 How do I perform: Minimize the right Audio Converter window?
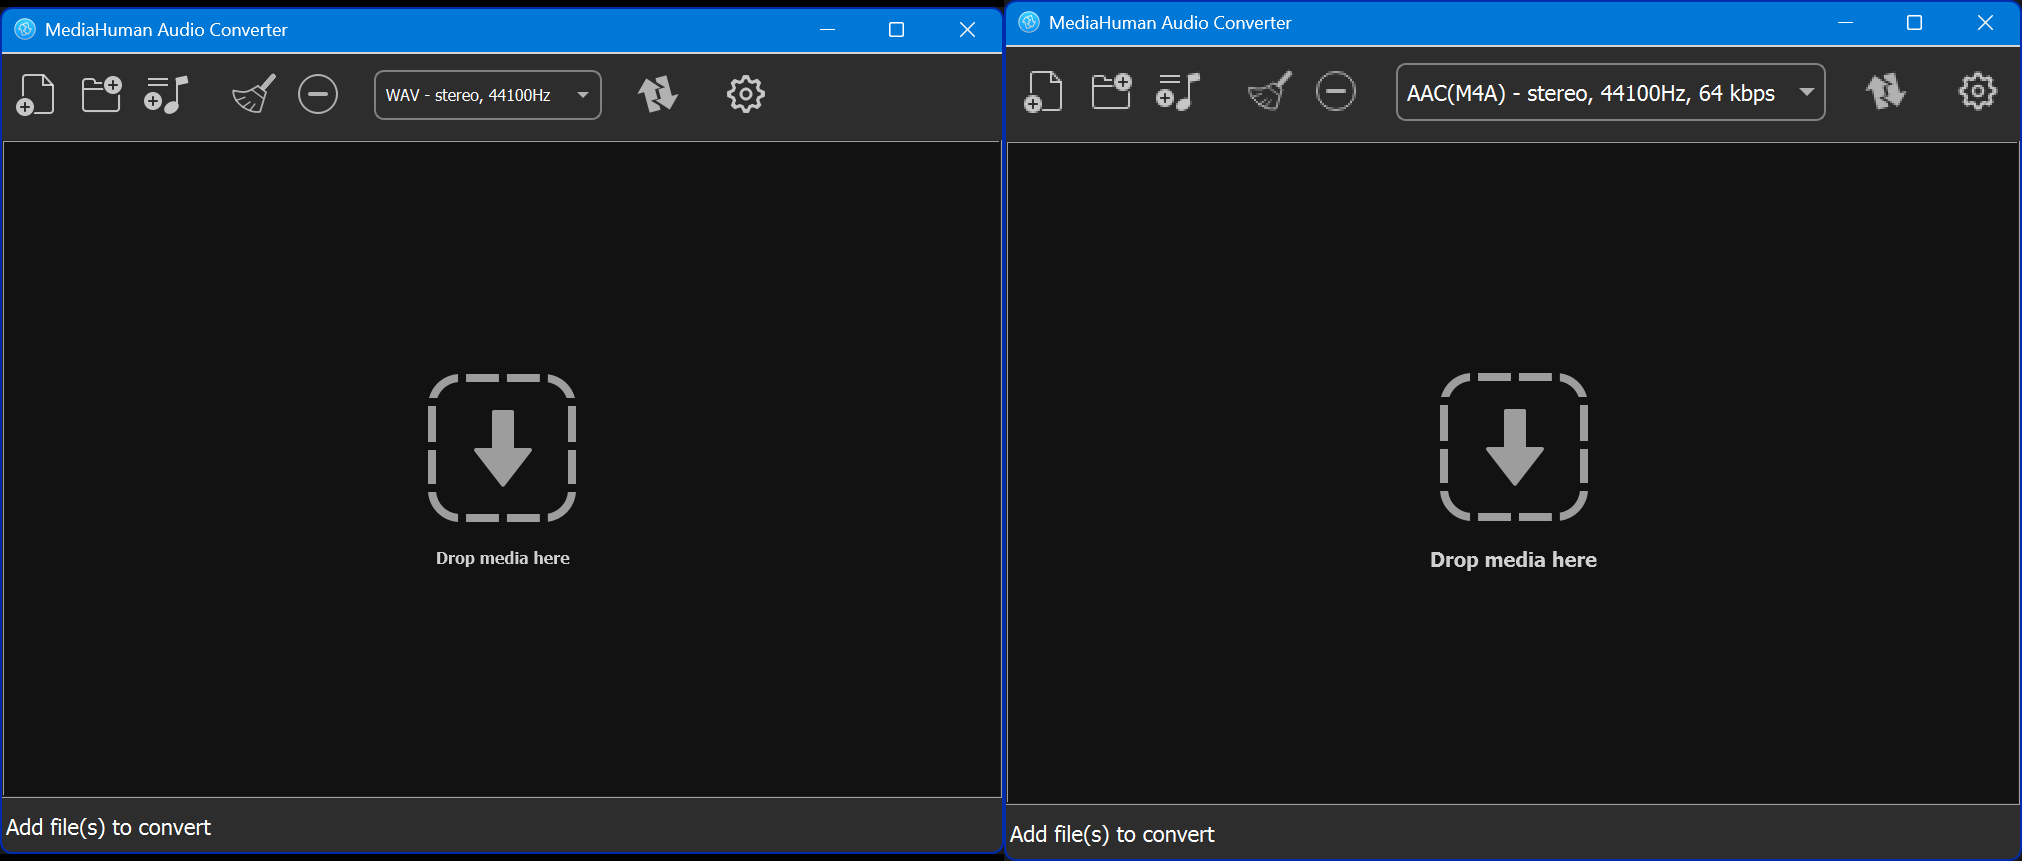(1846, 23)
